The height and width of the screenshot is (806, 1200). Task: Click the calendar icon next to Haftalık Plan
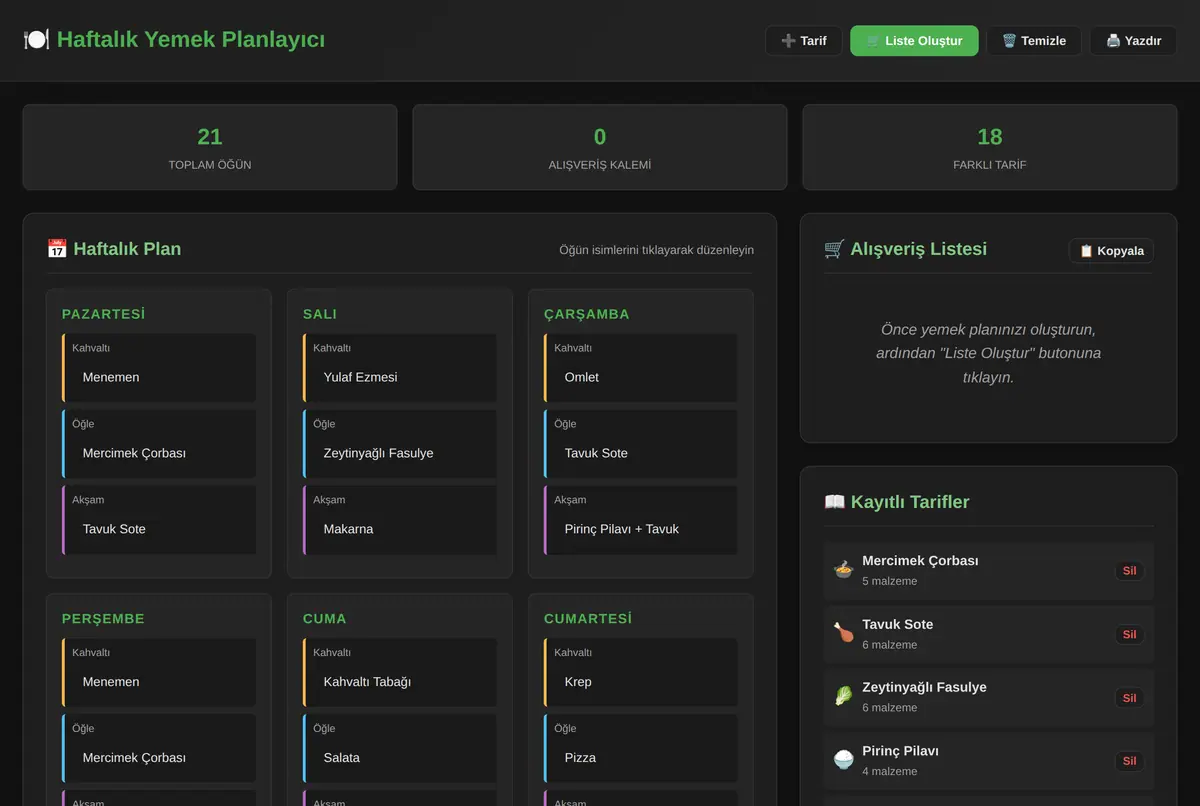click(57, 249)
